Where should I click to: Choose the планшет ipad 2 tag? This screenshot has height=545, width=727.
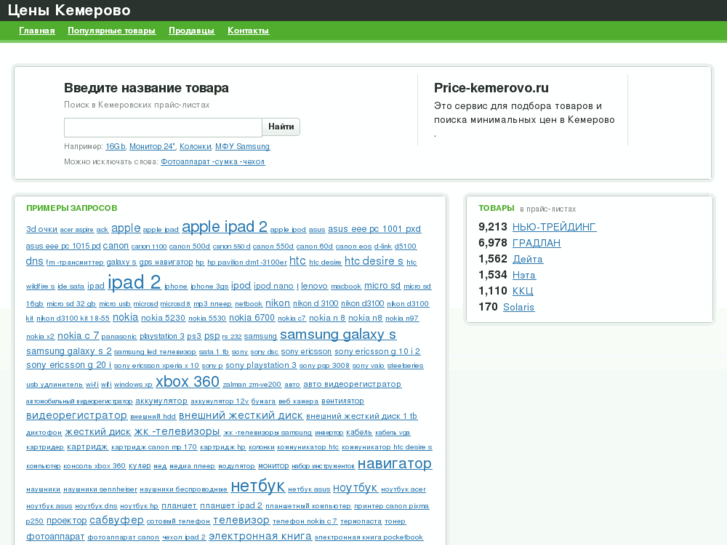coord(231,506)
